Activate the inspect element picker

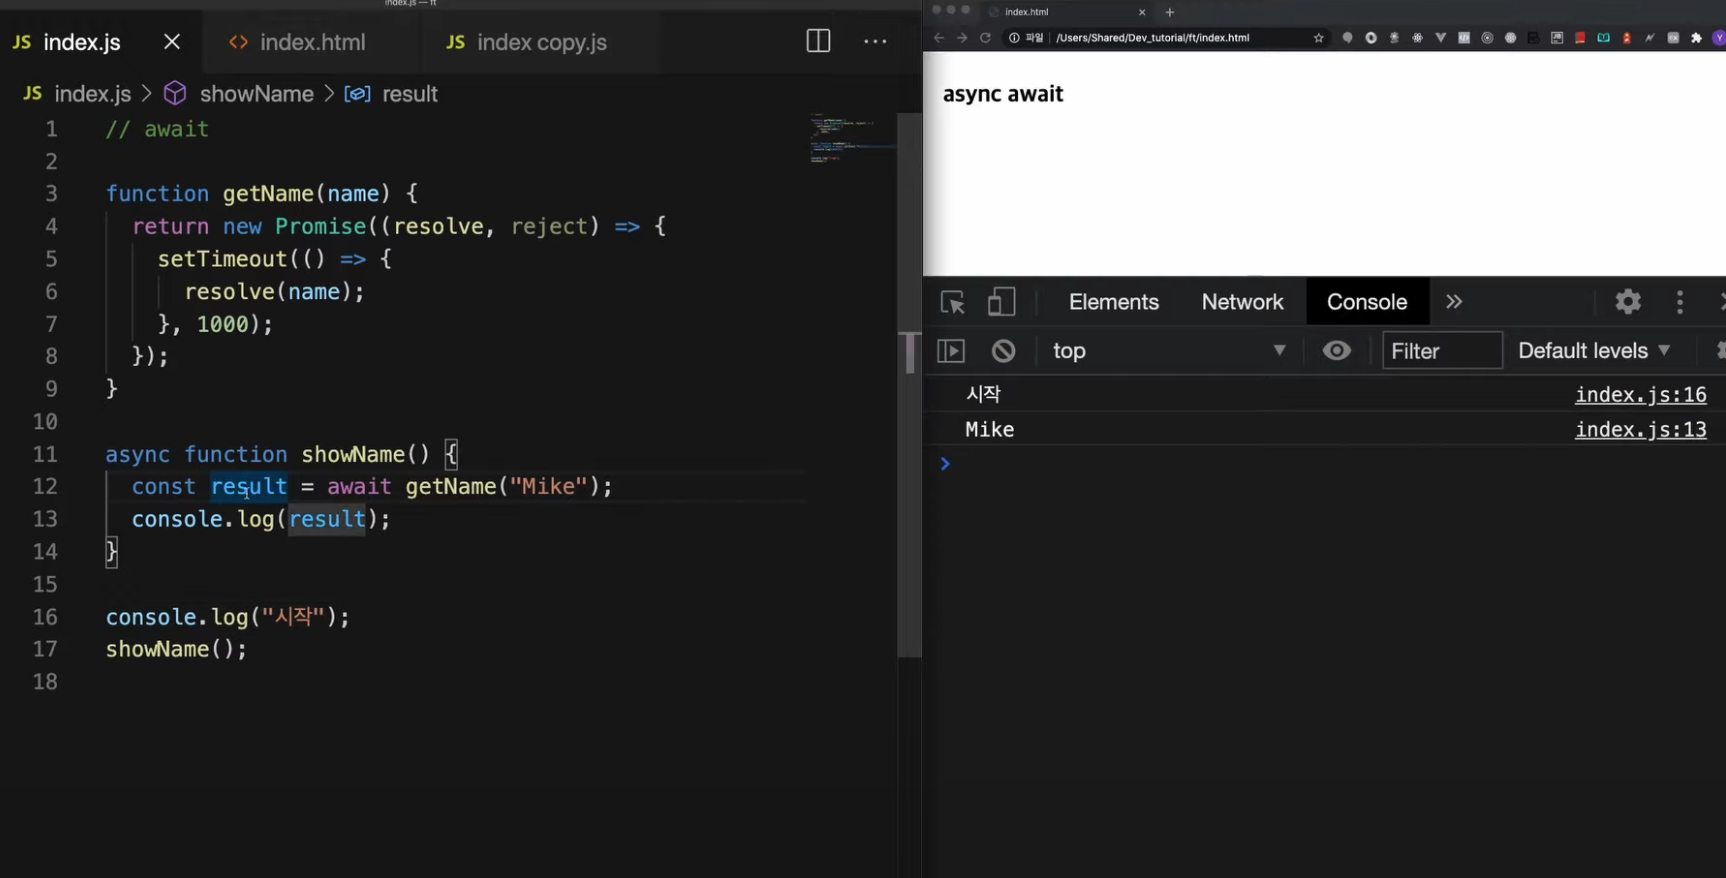tap(952, 302)
